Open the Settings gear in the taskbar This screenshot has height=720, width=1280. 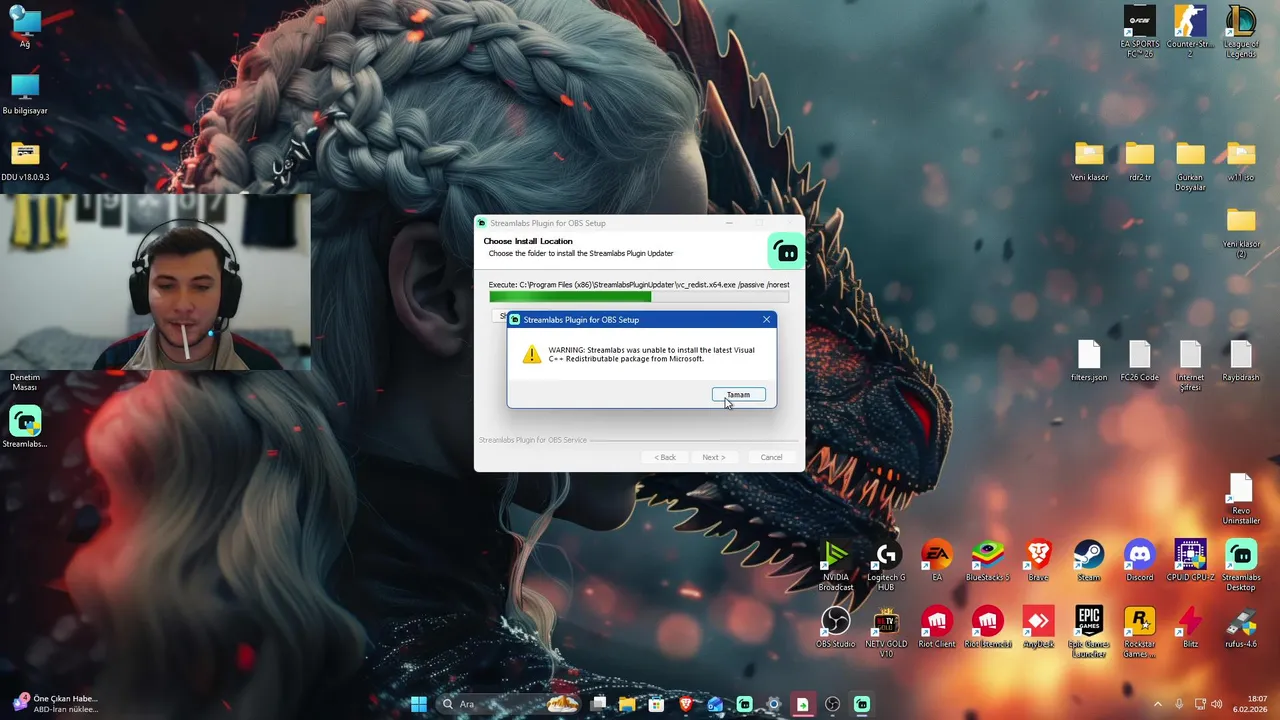(773, 704)
